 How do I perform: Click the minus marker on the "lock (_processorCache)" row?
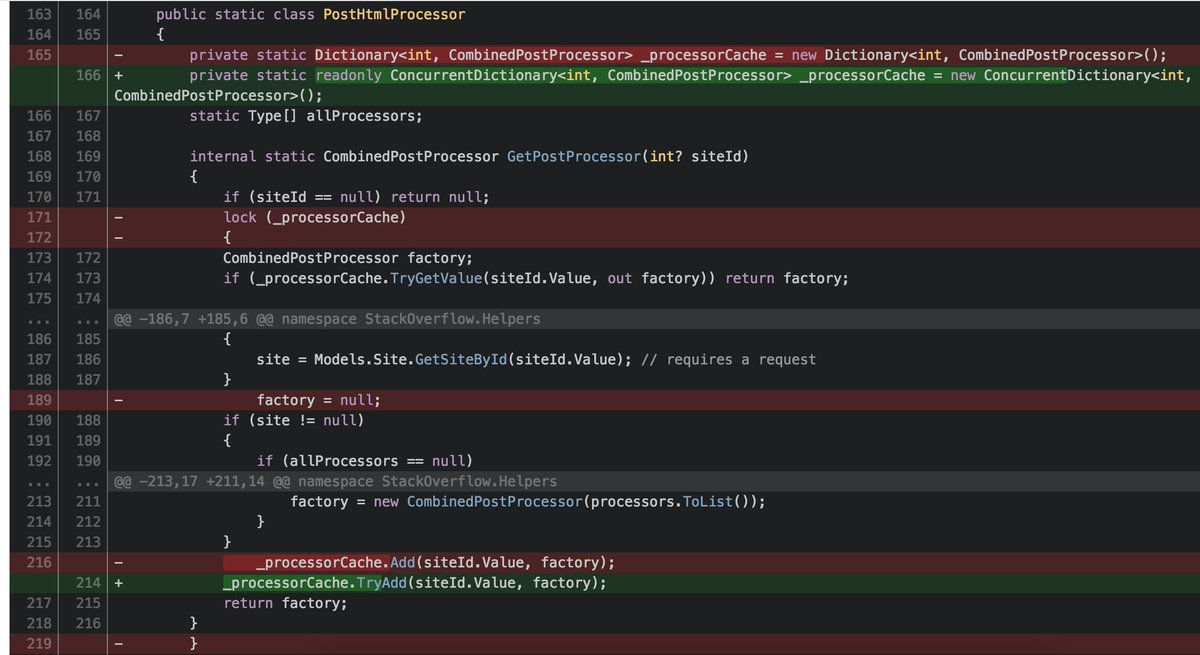[x=120, y=217]
